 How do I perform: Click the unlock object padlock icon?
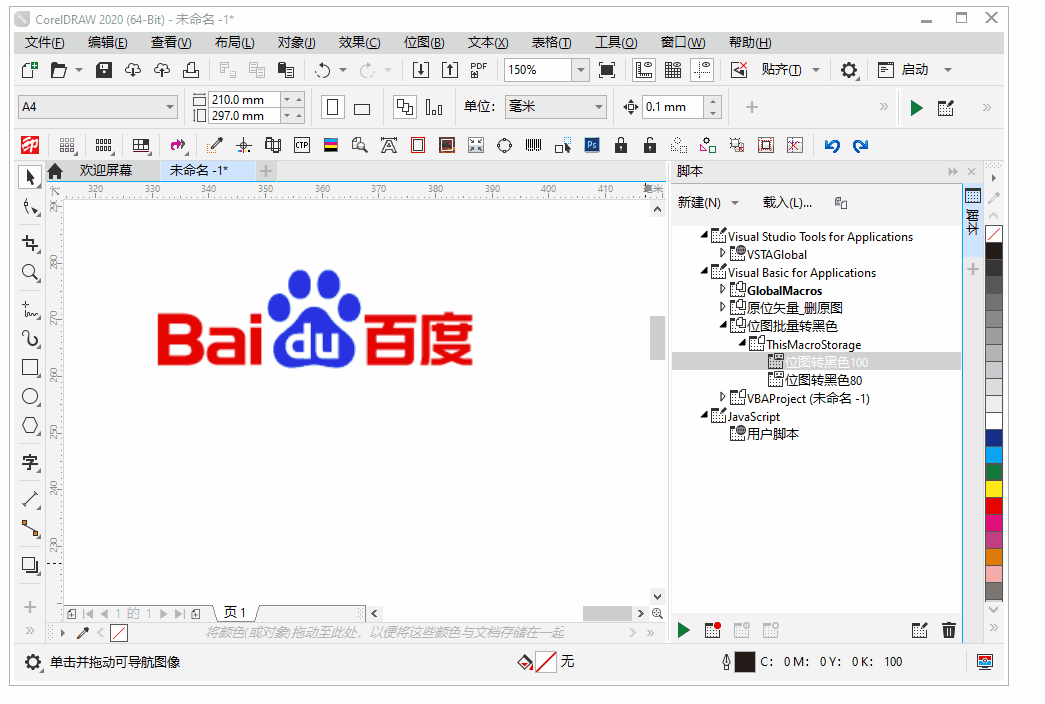(650, 145)
